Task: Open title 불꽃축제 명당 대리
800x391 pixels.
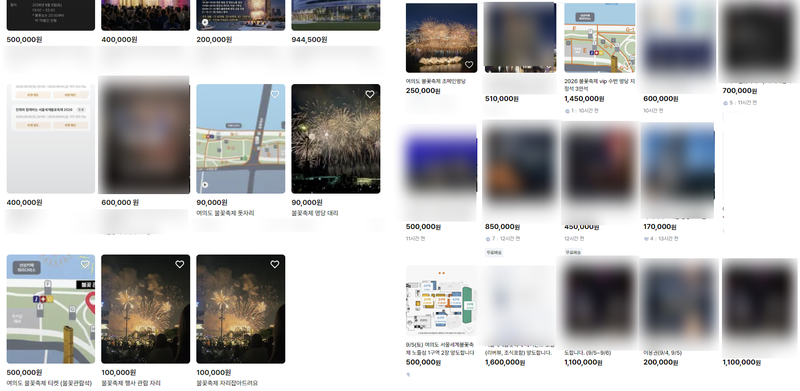Action: tap(315, 213)
